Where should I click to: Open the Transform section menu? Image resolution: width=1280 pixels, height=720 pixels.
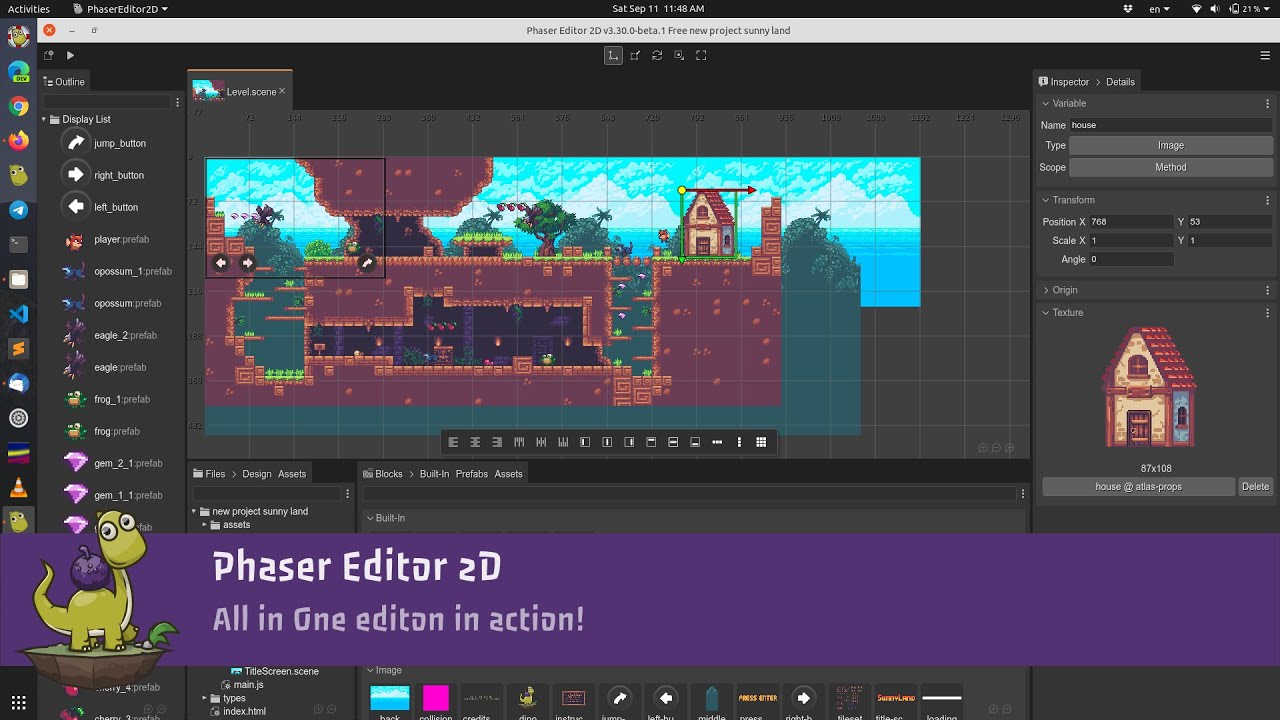coord(1268,200)
